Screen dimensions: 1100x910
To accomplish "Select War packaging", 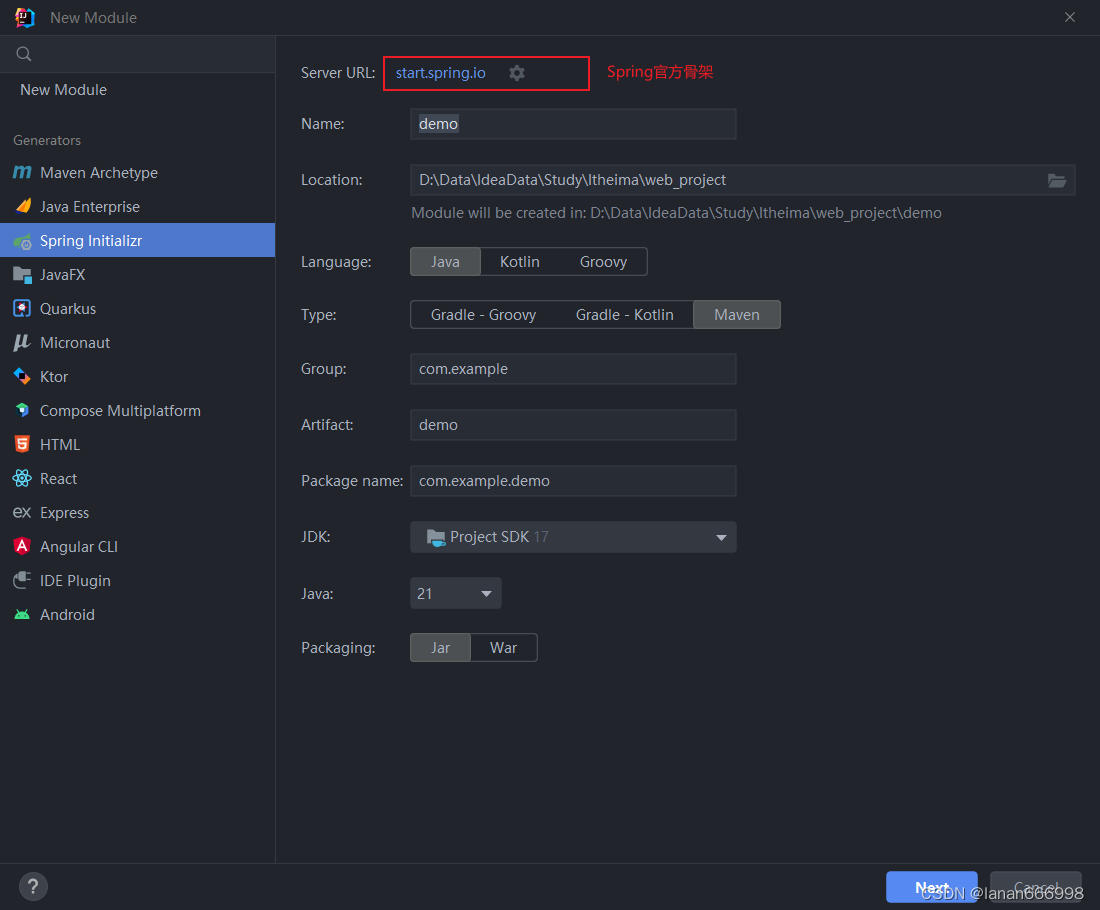I will (x=504, y=648).
